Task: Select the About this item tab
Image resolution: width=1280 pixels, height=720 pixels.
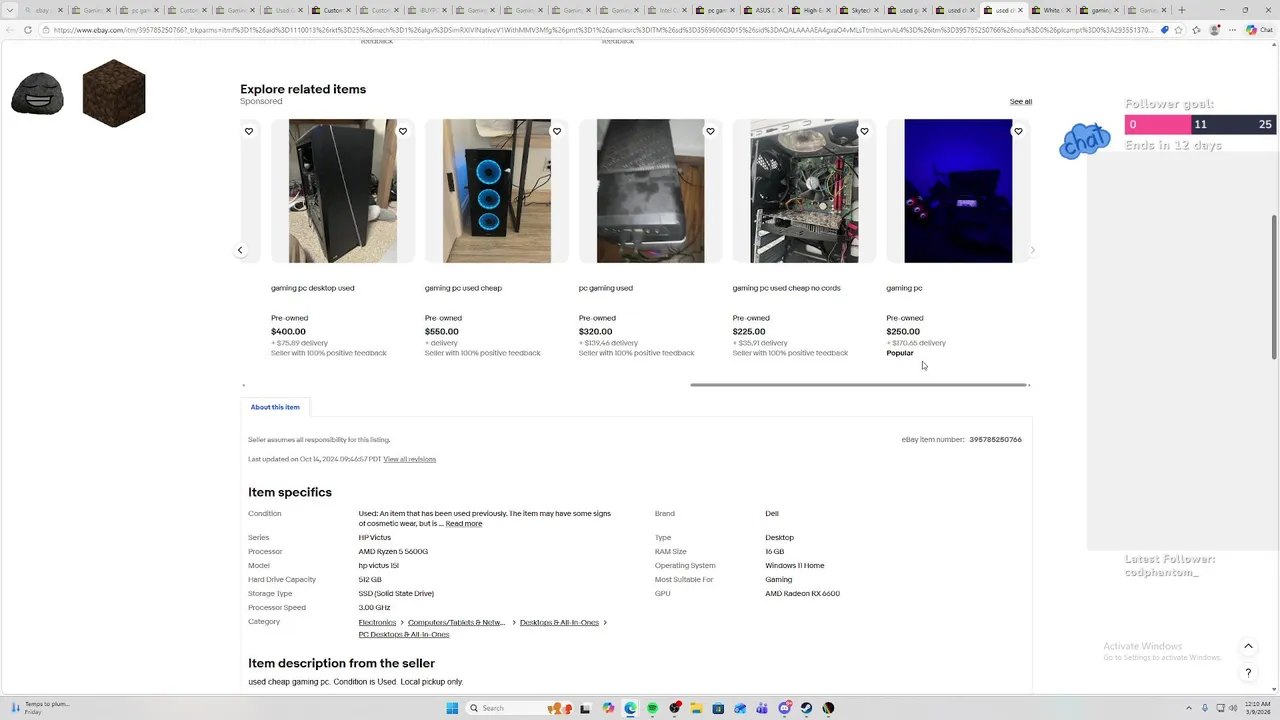Action: tap(275, 407)
